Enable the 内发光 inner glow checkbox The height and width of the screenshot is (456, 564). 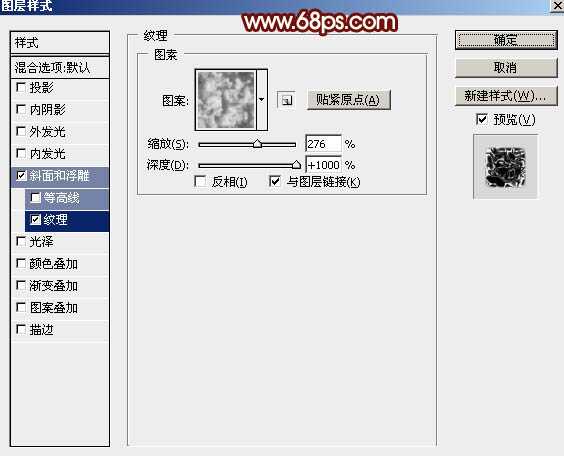coord(21,154)
